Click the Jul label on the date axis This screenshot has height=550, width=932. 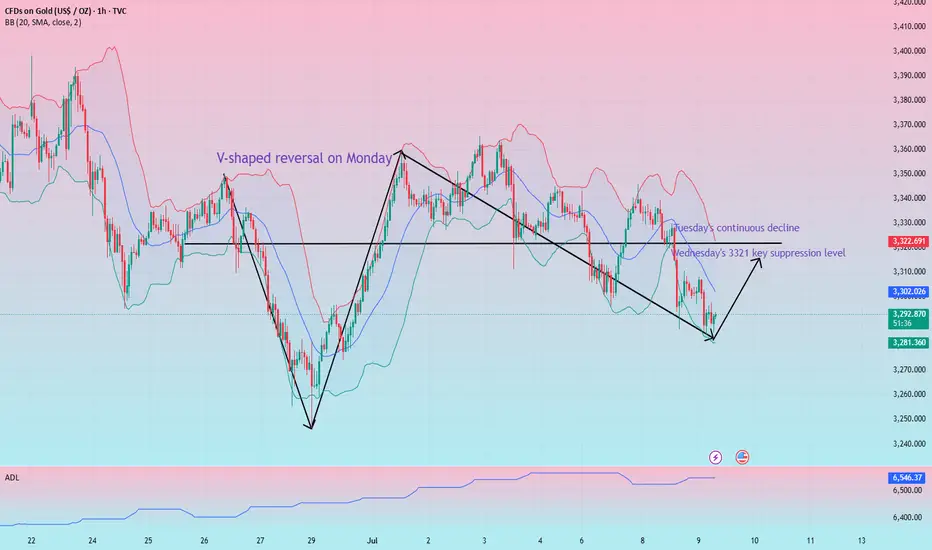click(372, 540)
